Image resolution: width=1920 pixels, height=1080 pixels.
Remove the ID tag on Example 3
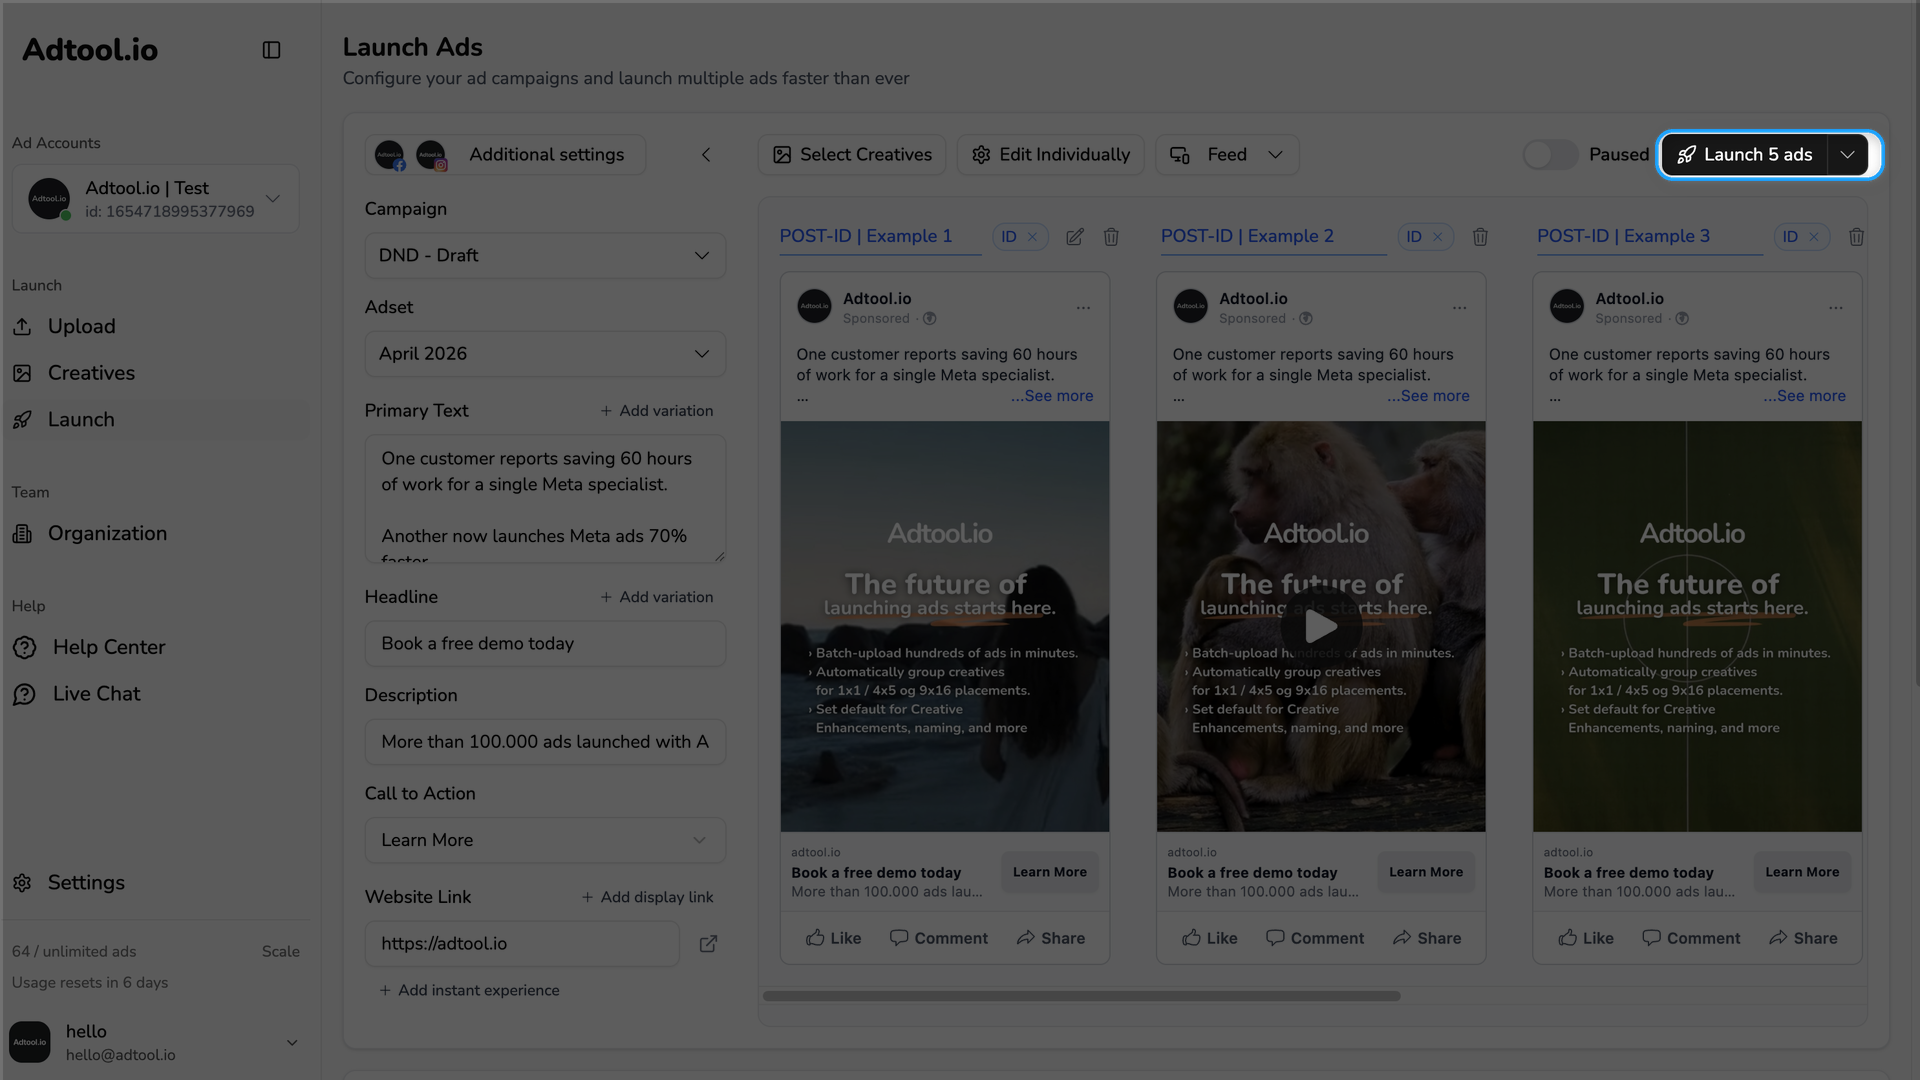1814,237
